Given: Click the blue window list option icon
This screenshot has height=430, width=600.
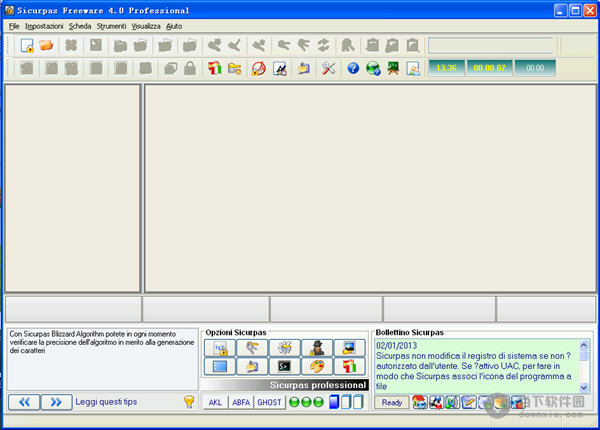Looking at the screenshot, I should click(x=220, y=366).
